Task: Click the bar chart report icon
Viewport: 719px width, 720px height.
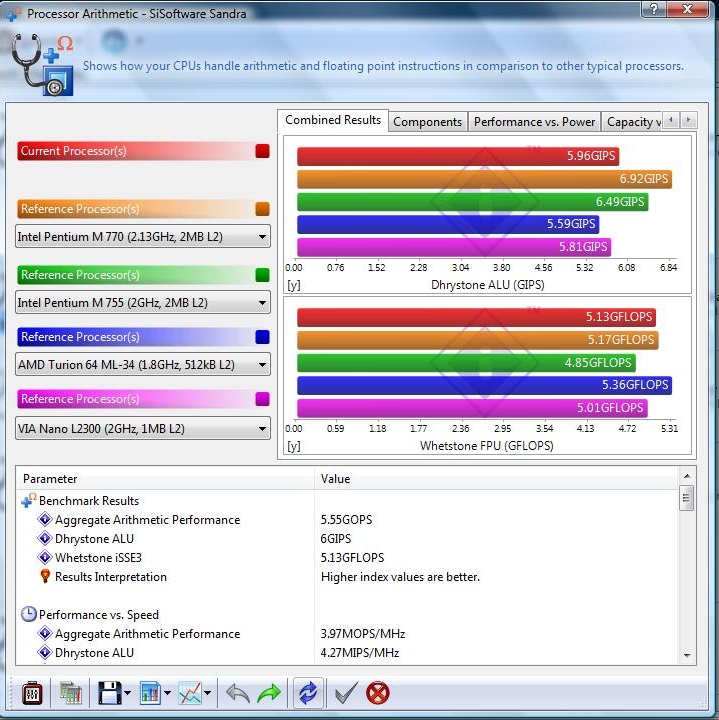Action: [x=150, y=693]
